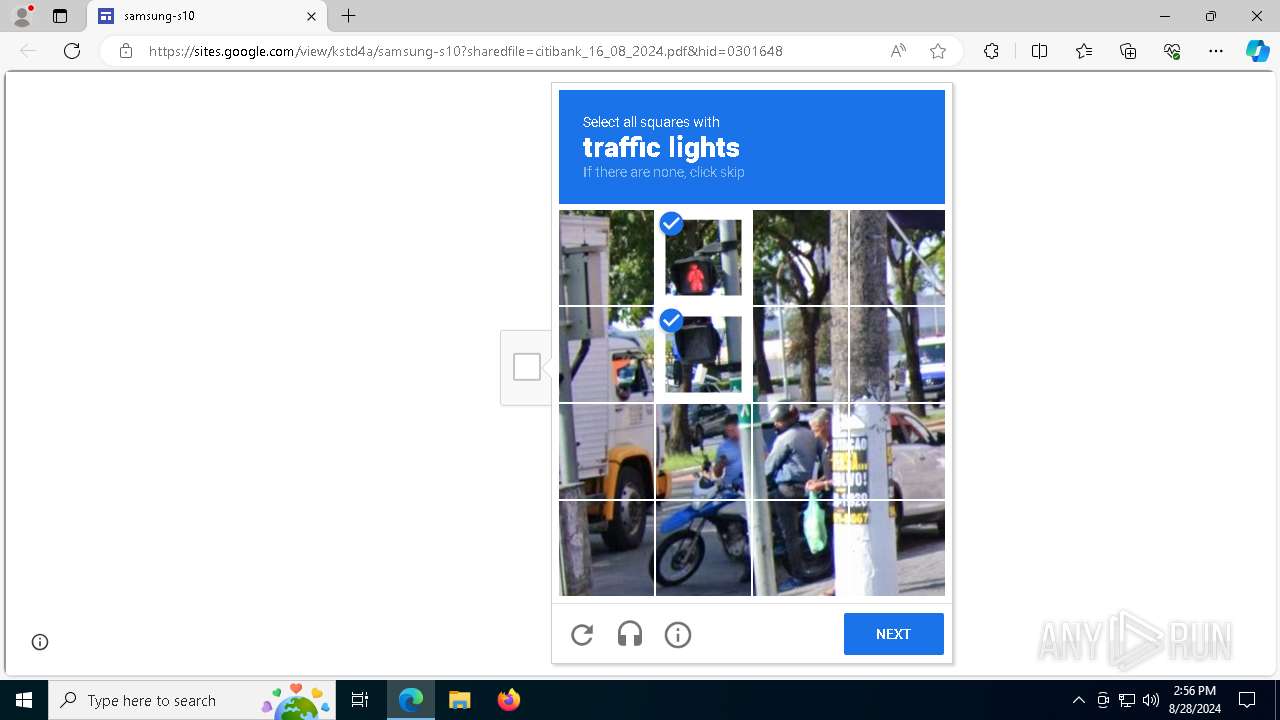Screen dimensions: 1280x720
Task: Add this page to favorites
Action: click(938, 51)
